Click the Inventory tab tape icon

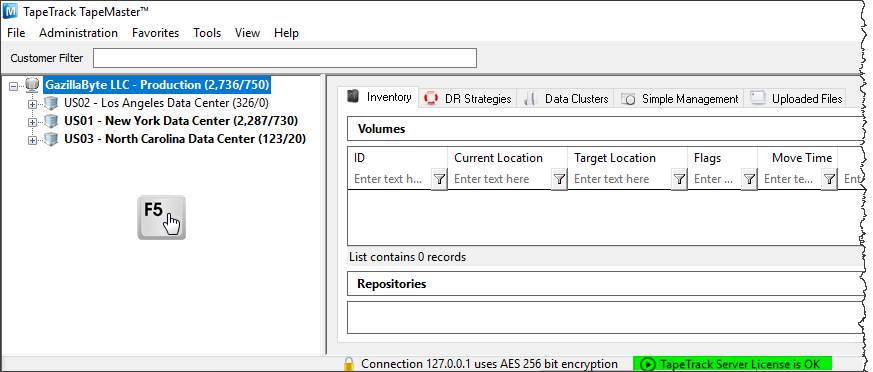coord(353,97)
